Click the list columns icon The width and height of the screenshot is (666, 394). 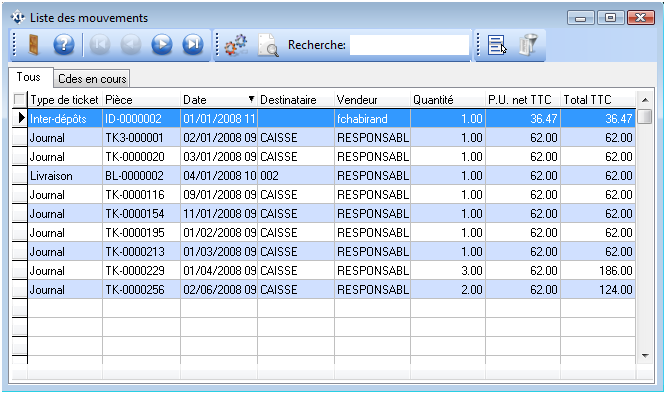[497, 45]
